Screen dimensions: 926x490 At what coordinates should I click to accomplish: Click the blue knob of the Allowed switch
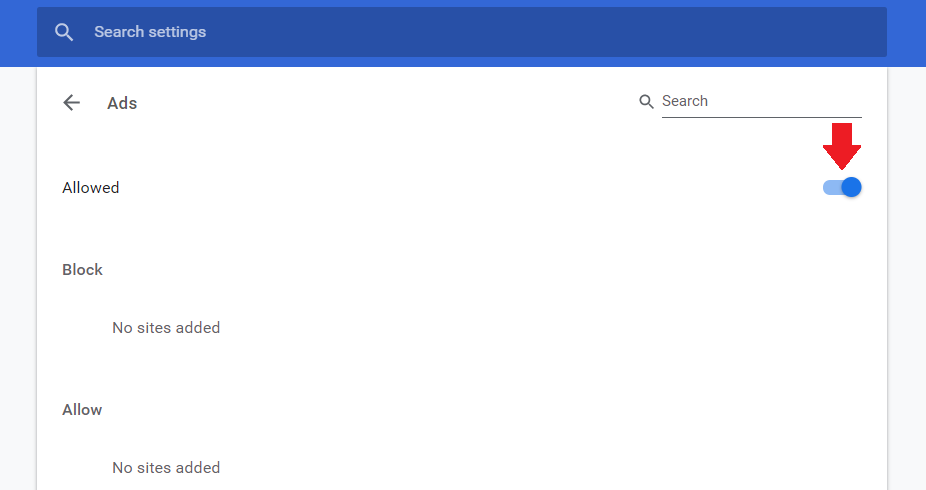coord(851,187)
